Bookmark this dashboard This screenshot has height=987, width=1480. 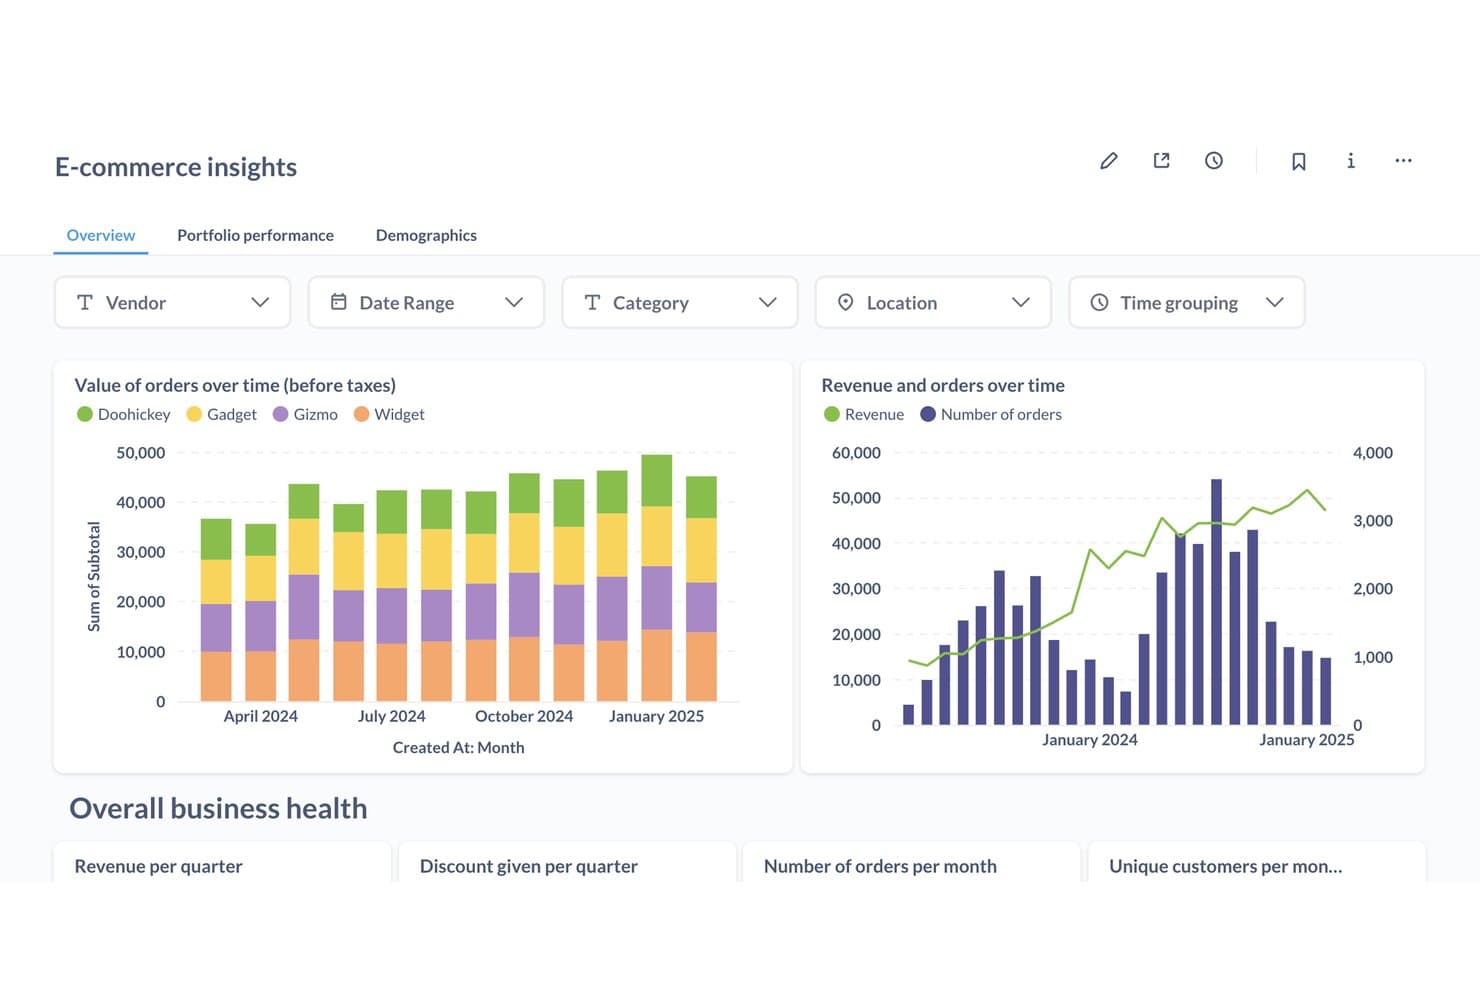(1298, 161)
